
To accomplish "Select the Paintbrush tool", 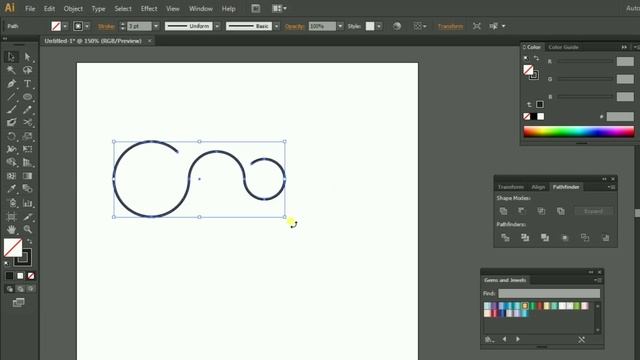I will click(11, 109).
